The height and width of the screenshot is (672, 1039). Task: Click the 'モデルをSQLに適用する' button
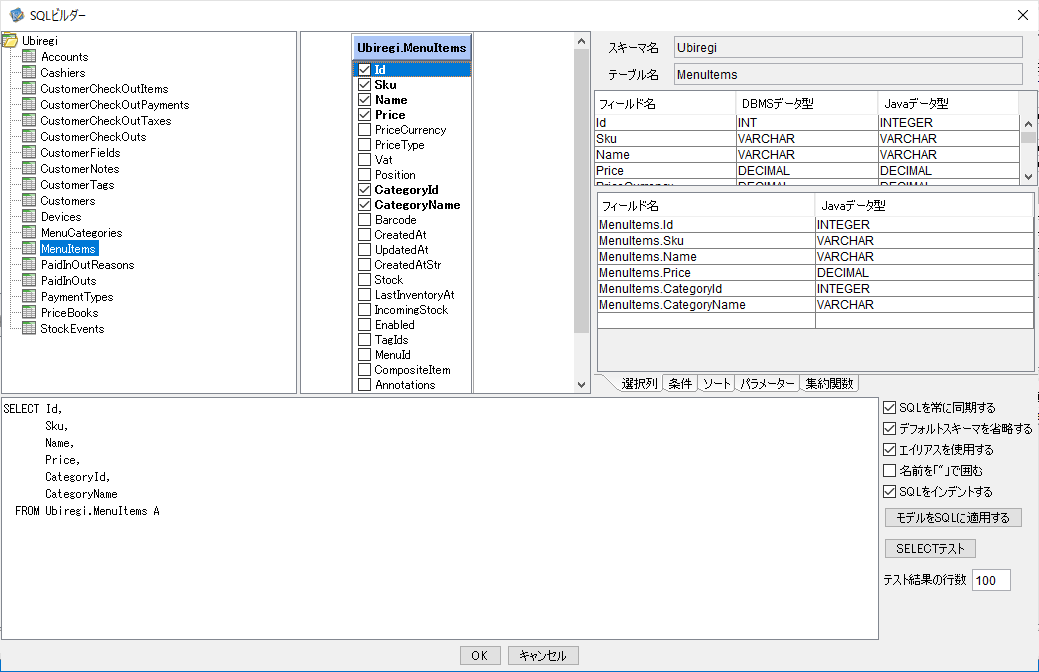point(953,518)
